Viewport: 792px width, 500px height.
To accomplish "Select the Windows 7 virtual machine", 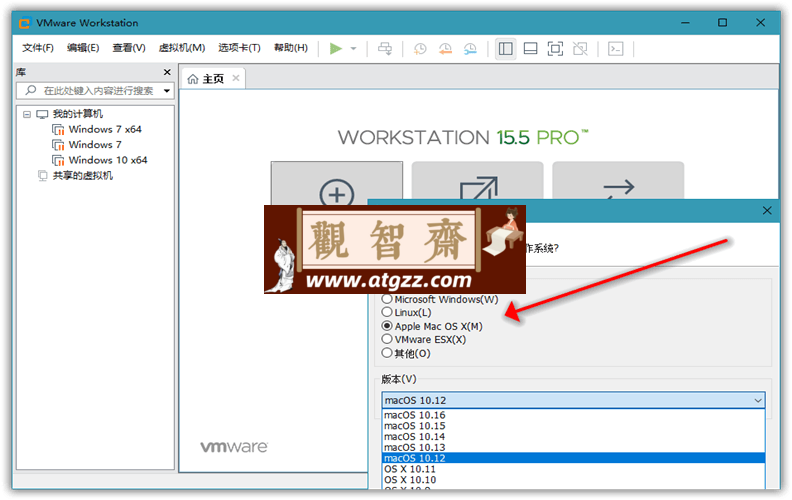I will click(95, 144).
